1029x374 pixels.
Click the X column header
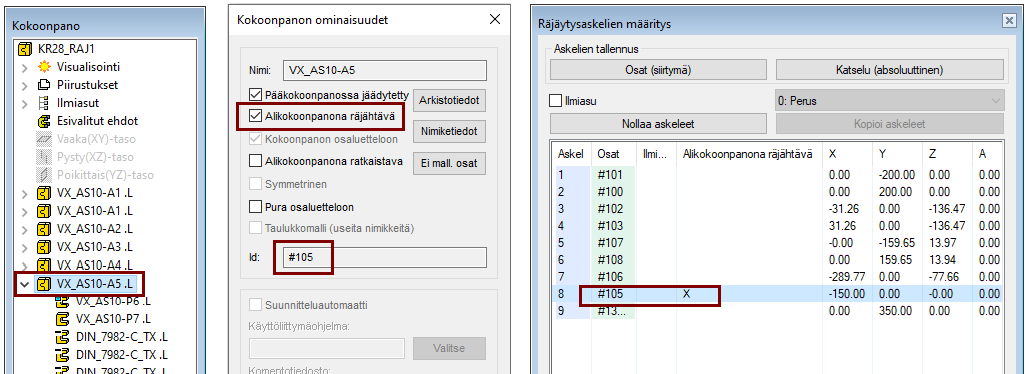tap(848, 154)
